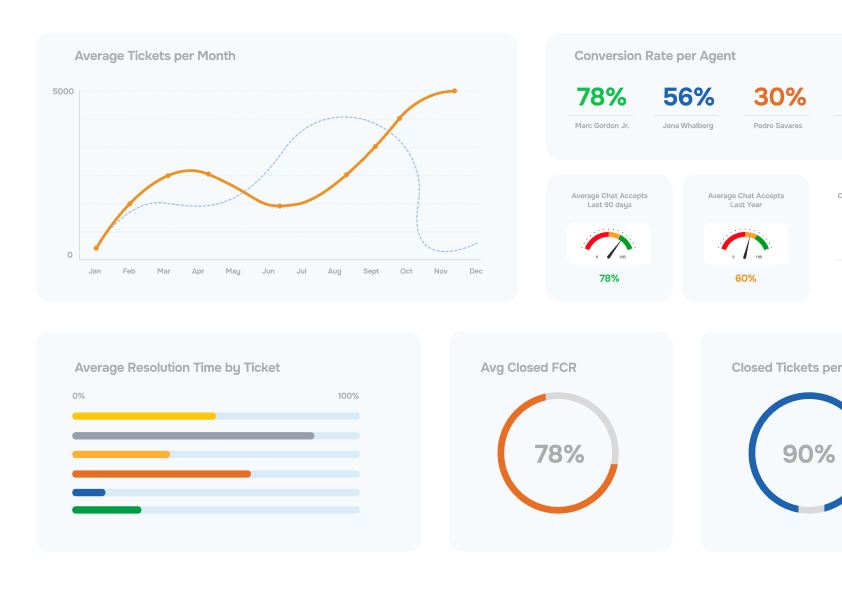Screen dimensions: 842x589
Task: Click the orange line's November peak data point
Action: [x=454, y=91]
